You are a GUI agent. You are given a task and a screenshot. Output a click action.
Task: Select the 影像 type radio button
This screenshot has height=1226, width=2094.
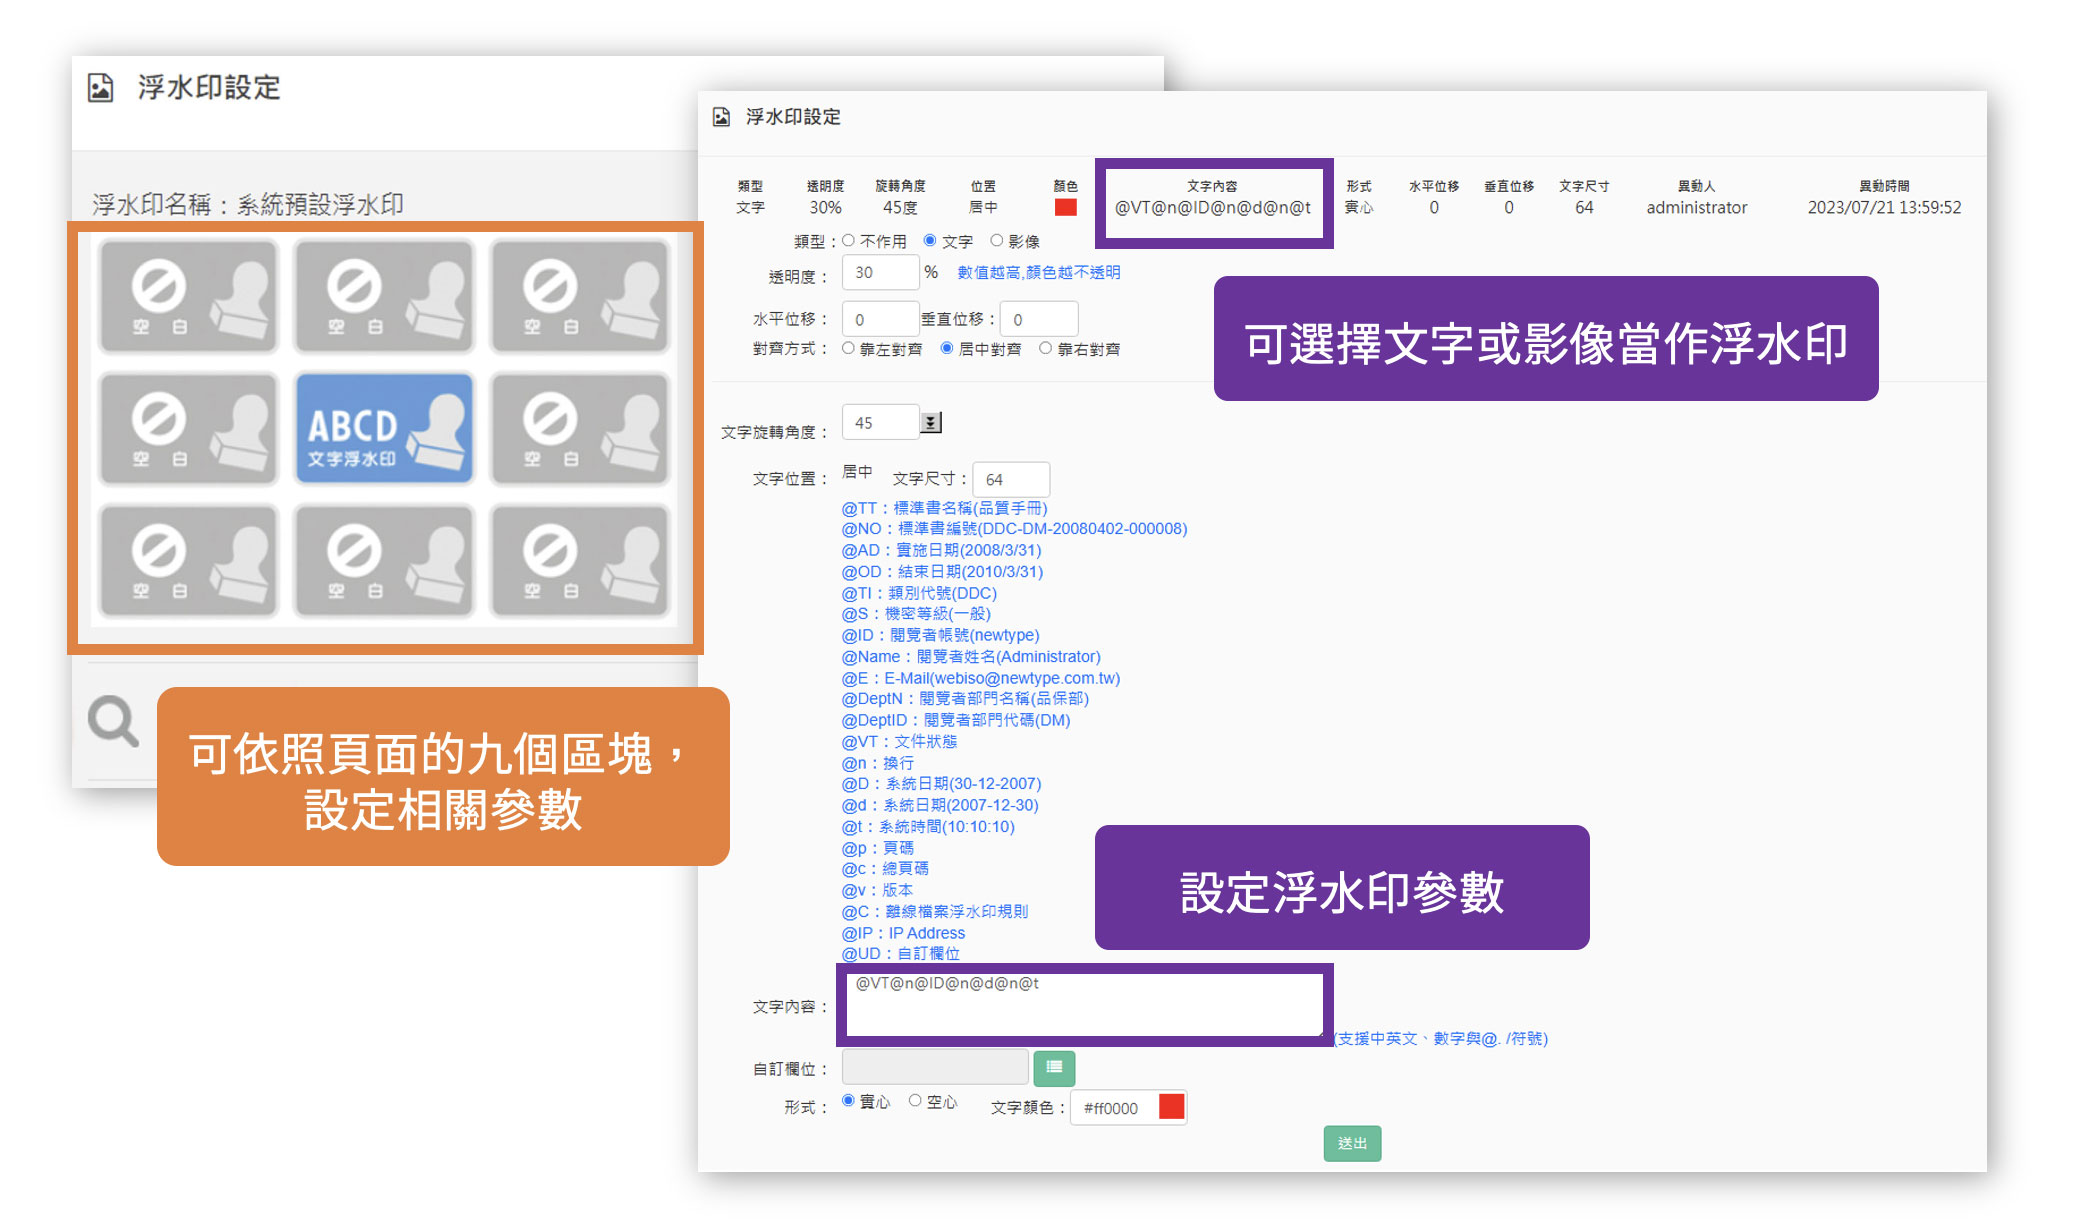[x=997, y=240]
